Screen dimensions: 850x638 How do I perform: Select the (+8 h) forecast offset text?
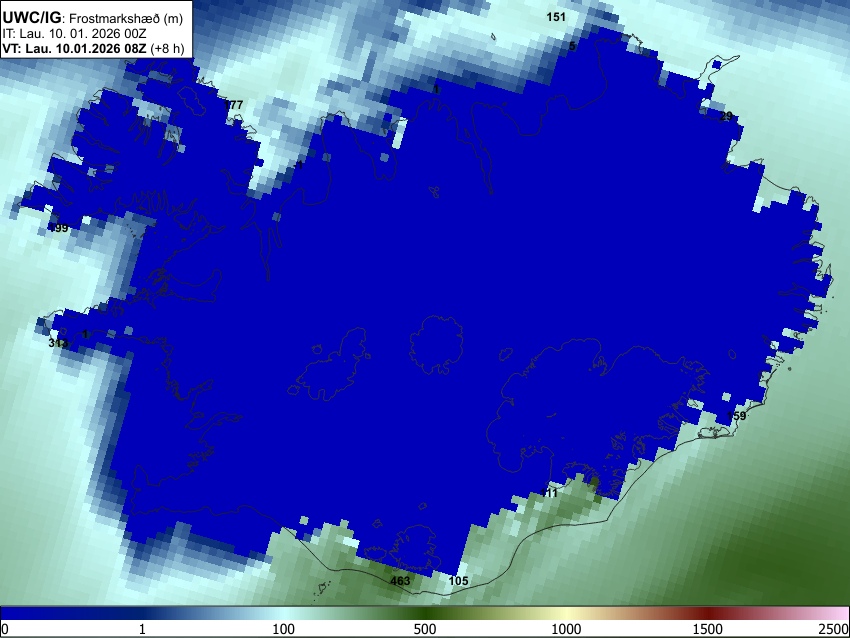coord(167,48)
